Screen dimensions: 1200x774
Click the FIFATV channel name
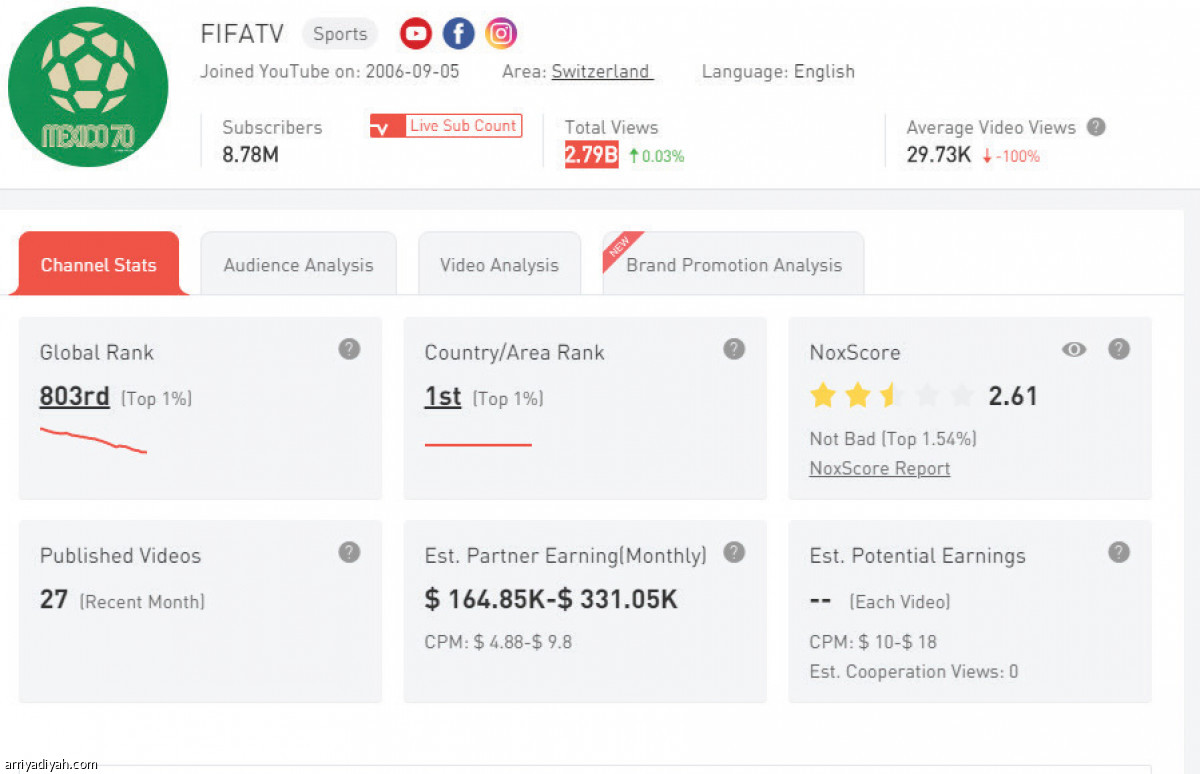pos(242,34)
